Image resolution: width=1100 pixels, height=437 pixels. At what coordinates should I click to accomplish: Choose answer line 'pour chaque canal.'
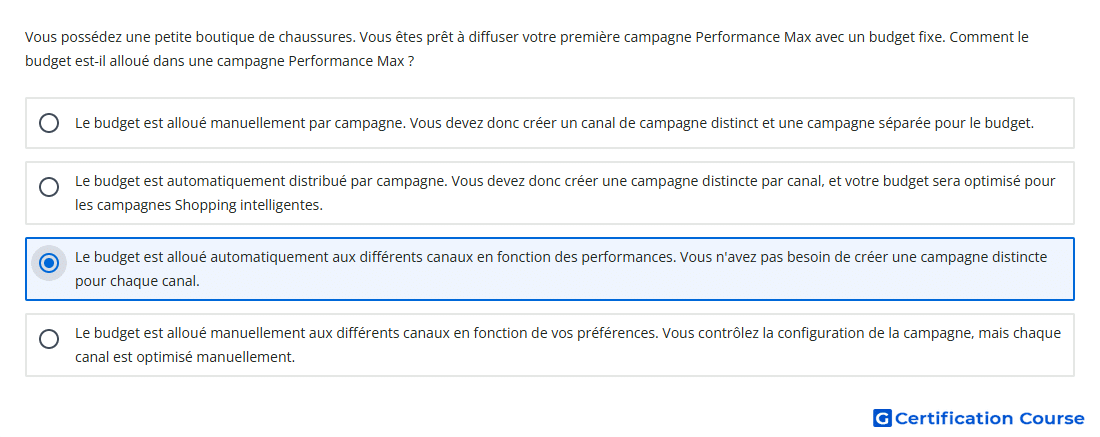click(138, 281)
